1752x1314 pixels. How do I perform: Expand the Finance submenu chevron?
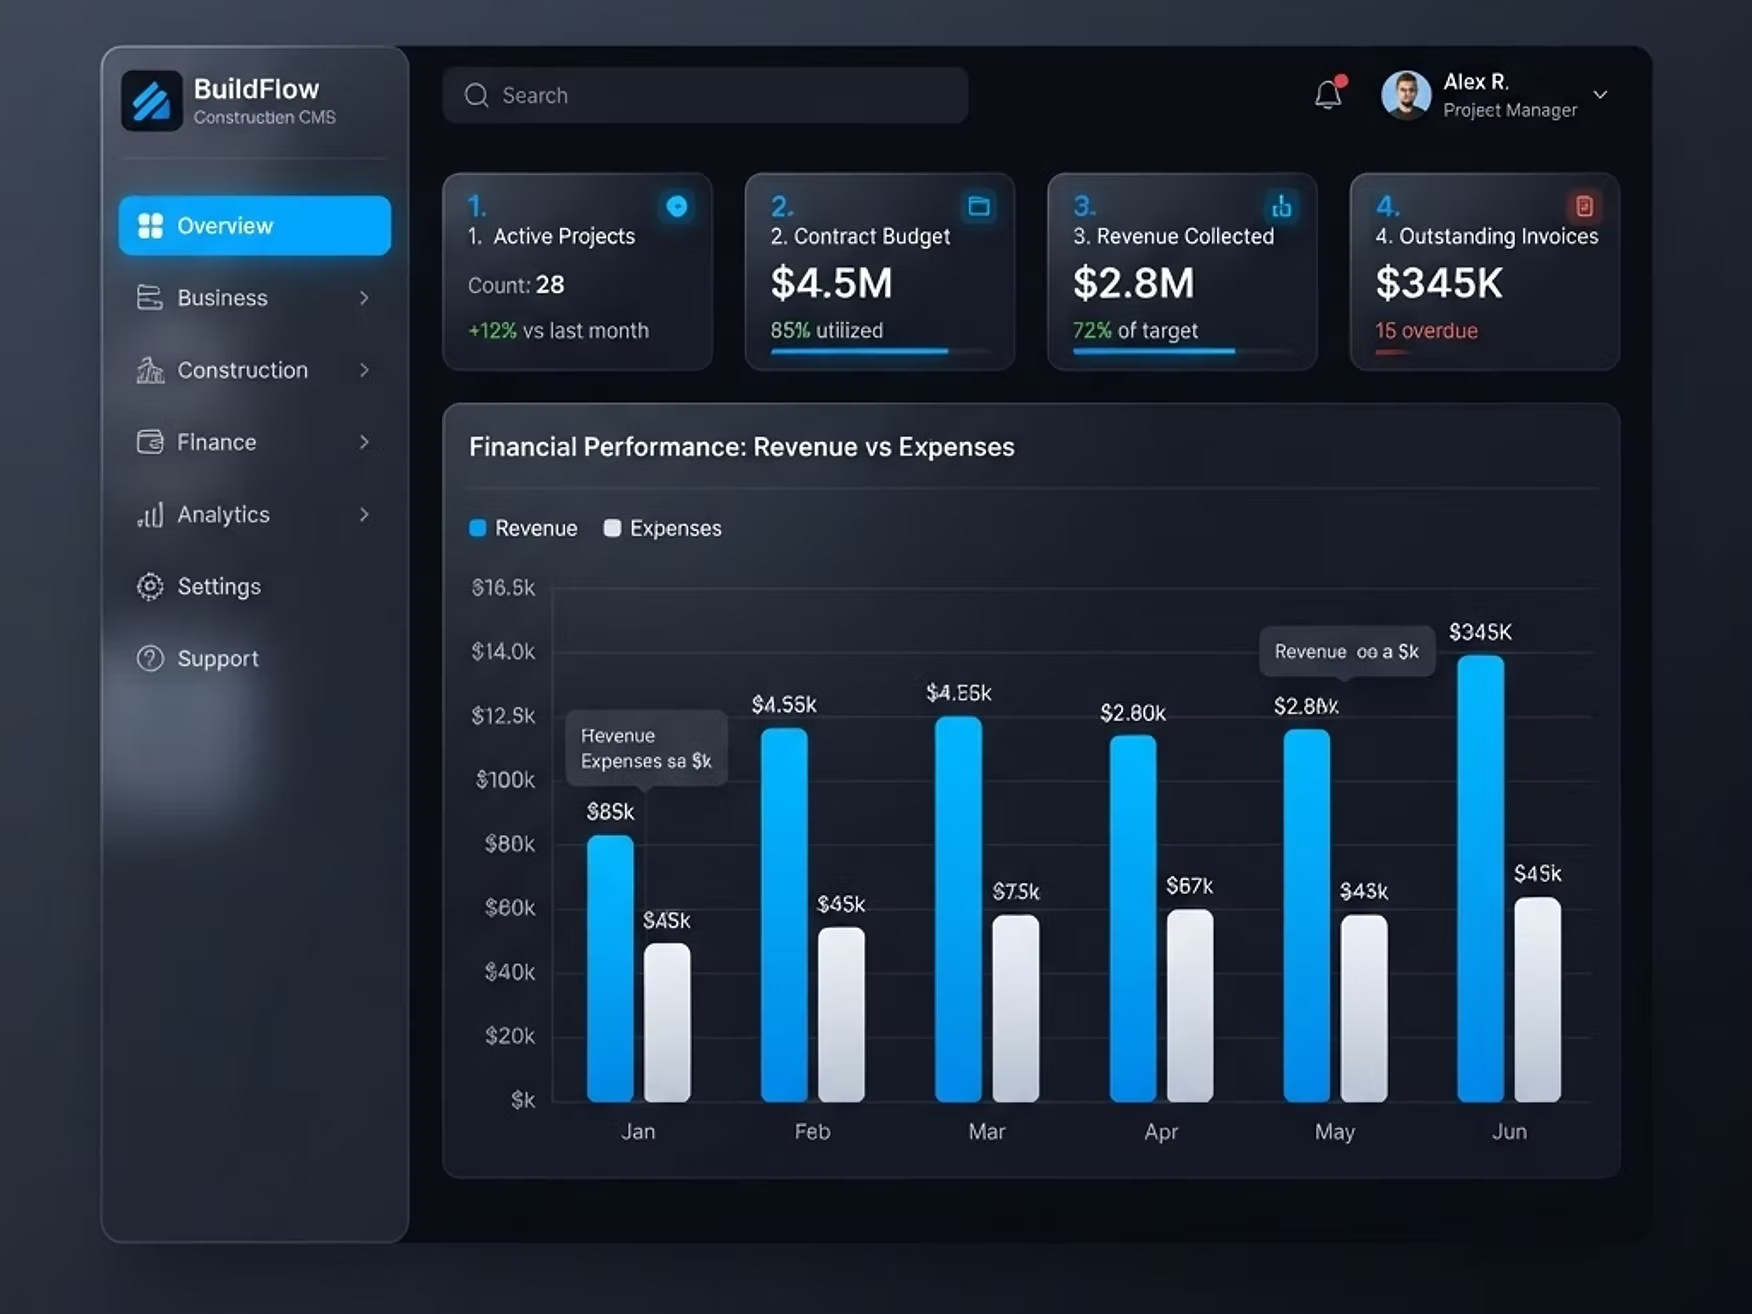(x=364, y=442)
